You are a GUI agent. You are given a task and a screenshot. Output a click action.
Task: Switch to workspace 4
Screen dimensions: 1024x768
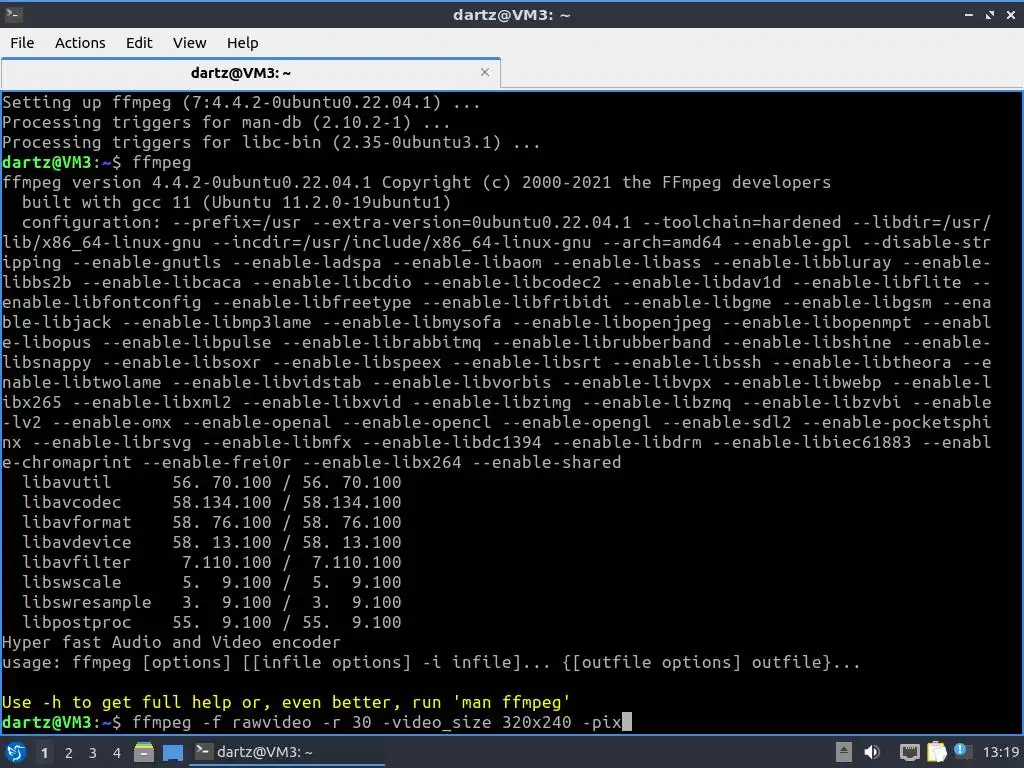point(117,753)
